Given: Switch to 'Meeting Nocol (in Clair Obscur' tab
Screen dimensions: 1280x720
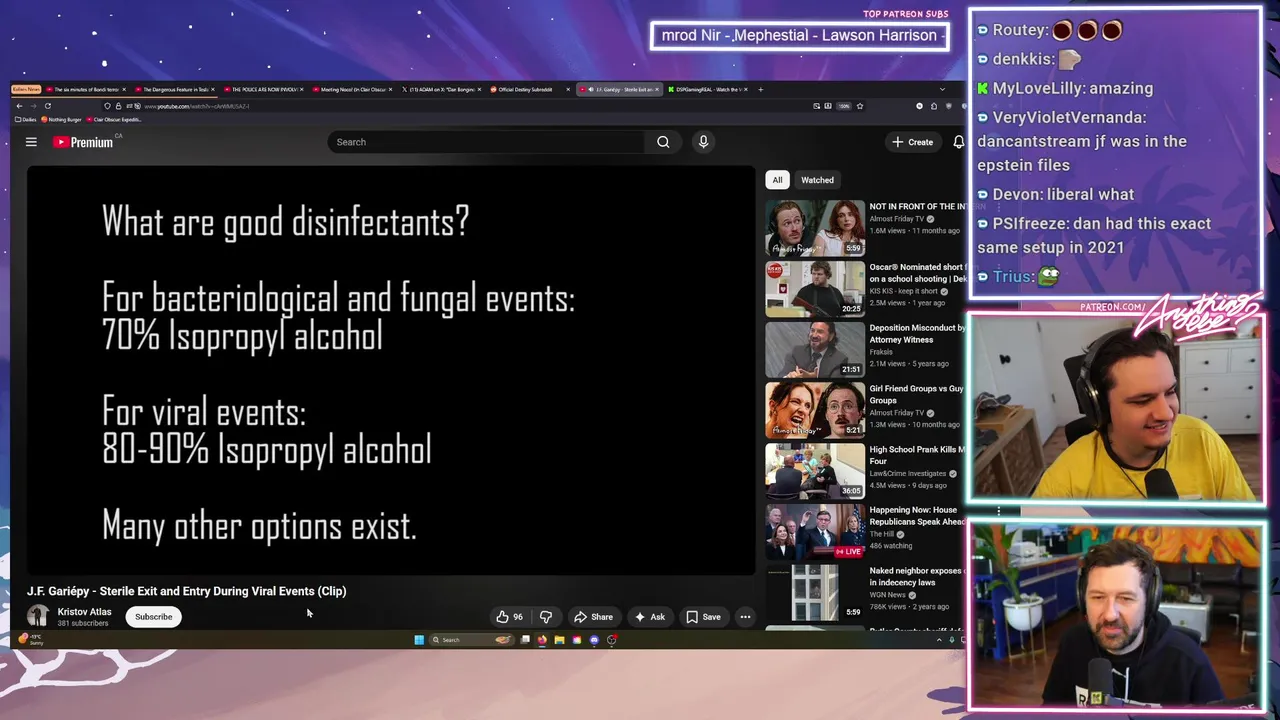Looking at the screenshot, I should tap(353, 90).
